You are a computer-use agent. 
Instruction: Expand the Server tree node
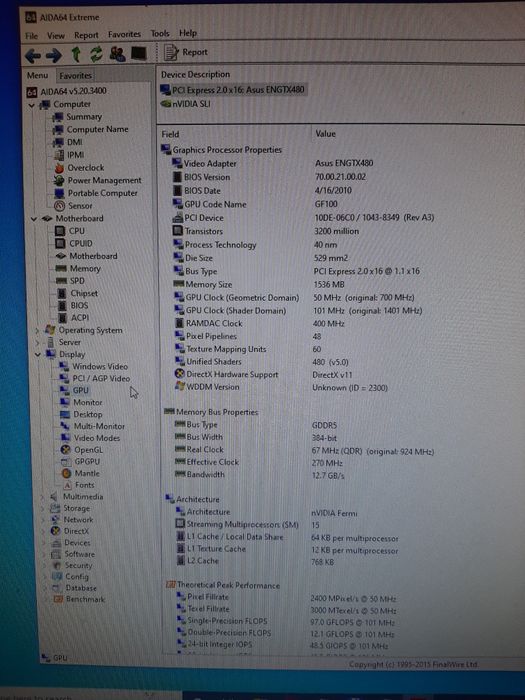coord(38,343)
